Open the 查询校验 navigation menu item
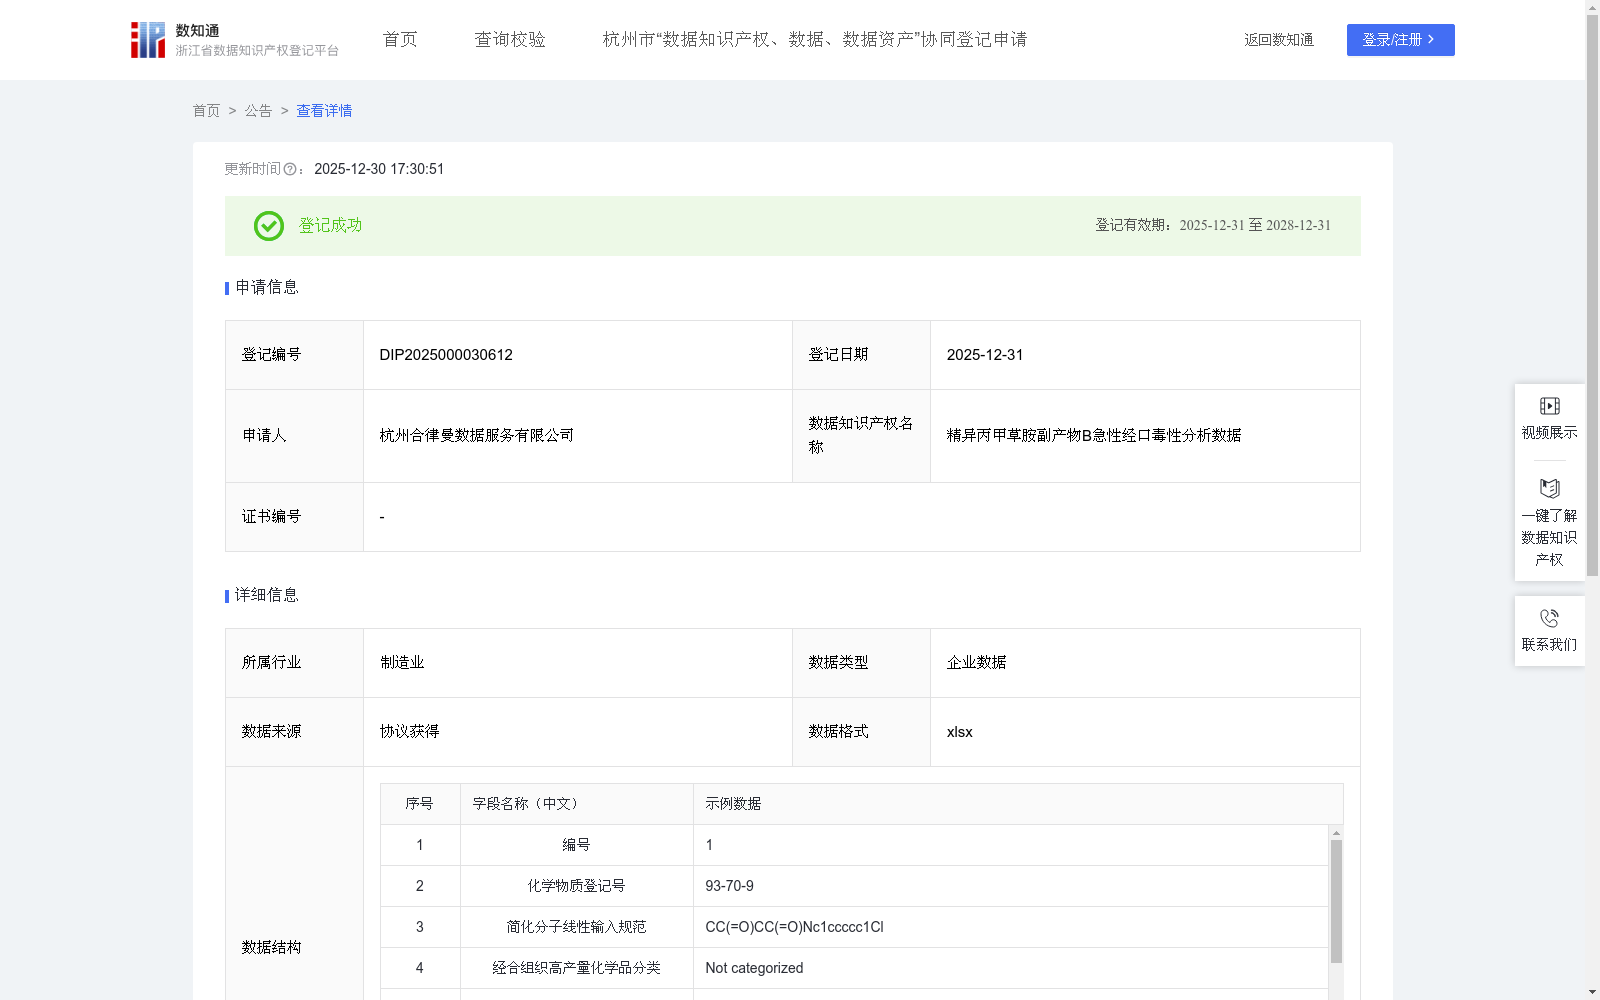The width and height of the screenshot is (1600, 1000). [x=510, y=40]
